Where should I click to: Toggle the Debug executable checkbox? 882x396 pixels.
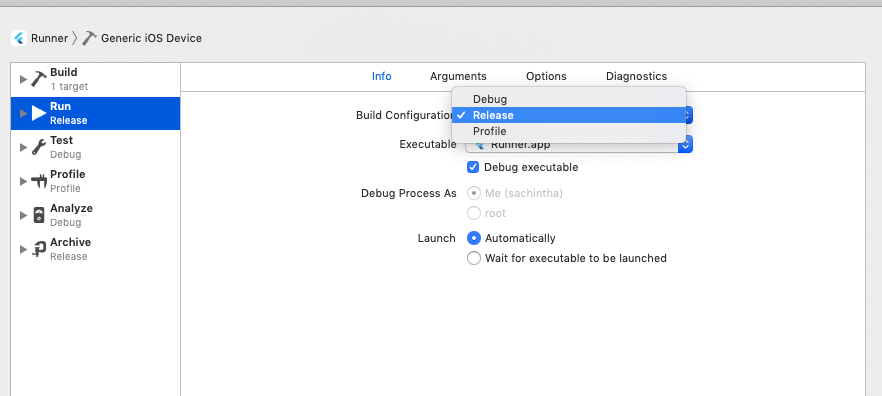[474, 167]
